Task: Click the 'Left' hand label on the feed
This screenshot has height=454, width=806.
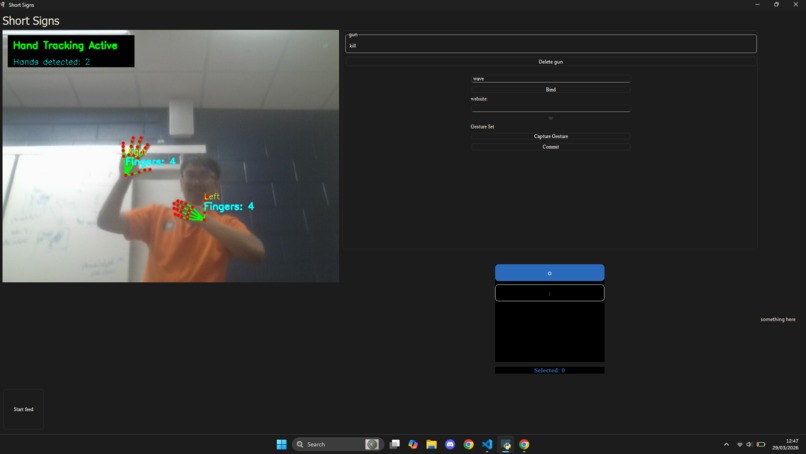Action: [212, 196]
